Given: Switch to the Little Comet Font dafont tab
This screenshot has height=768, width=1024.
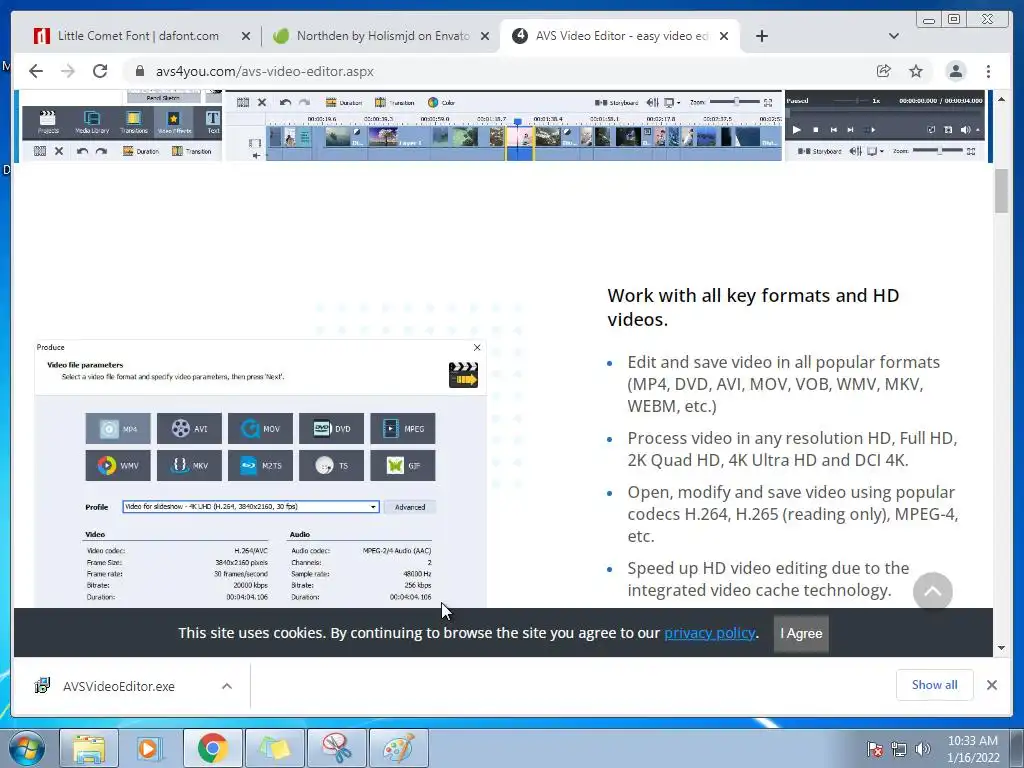Looking at the screenshot, I should coord(138,36).
